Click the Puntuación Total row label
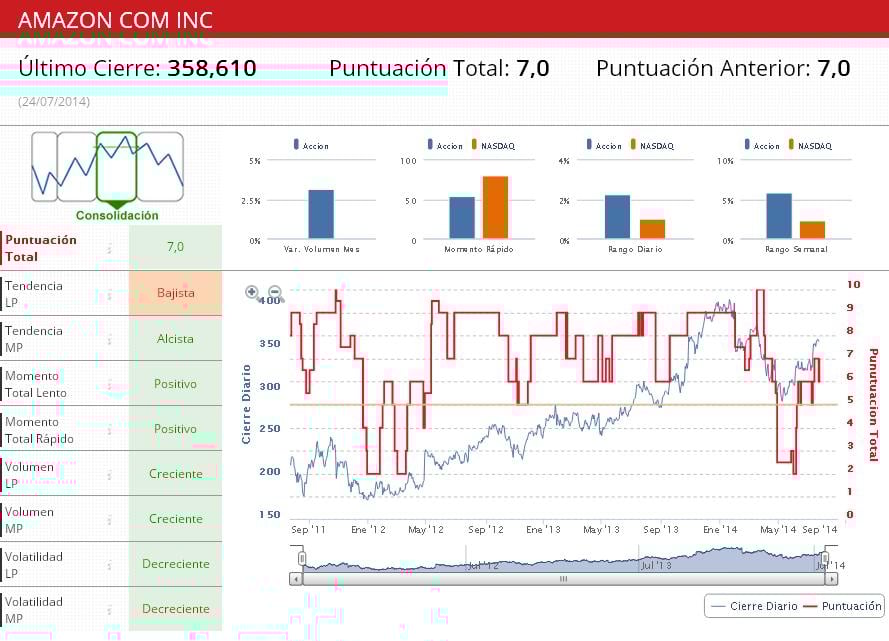This screenshot has width=889, height=641. [41, 248]
